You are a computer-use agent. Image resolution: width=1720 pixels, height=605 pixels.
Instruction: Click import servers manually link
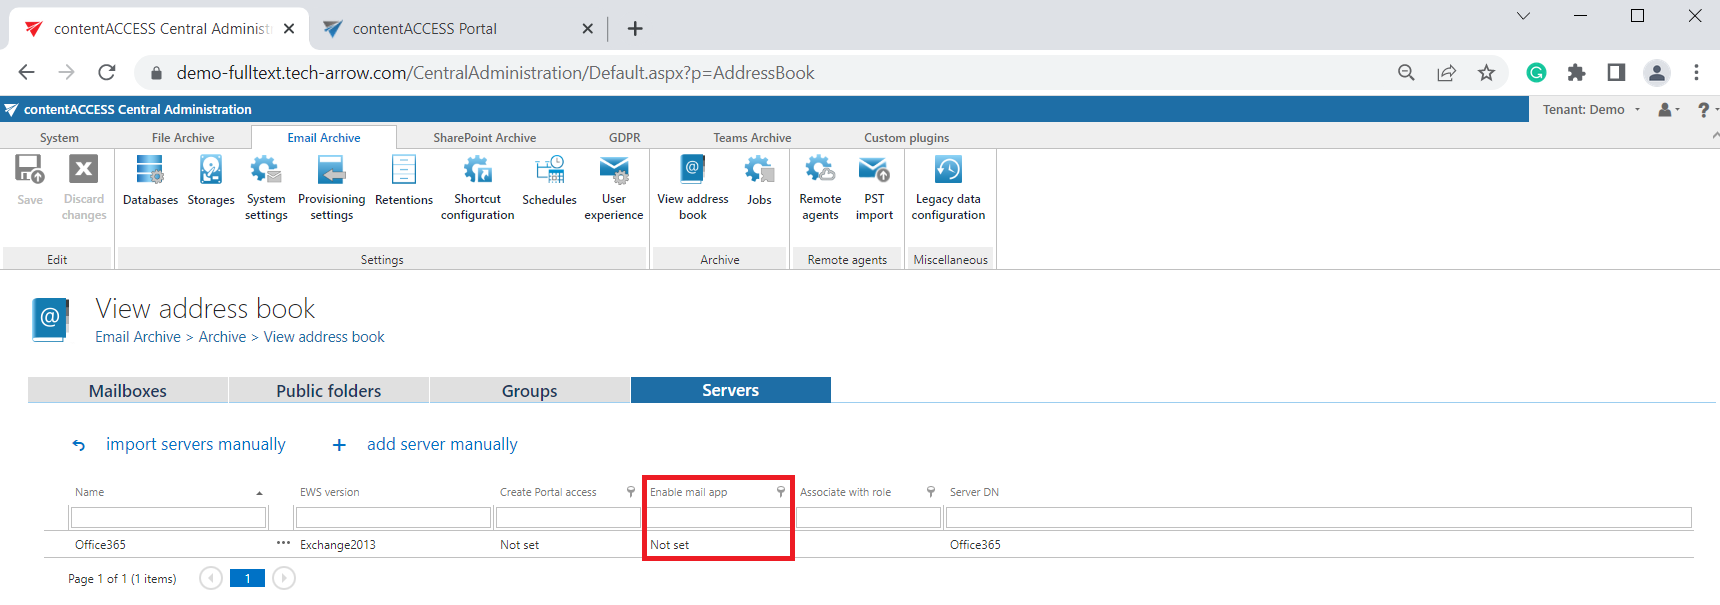[x=195, y=445]
